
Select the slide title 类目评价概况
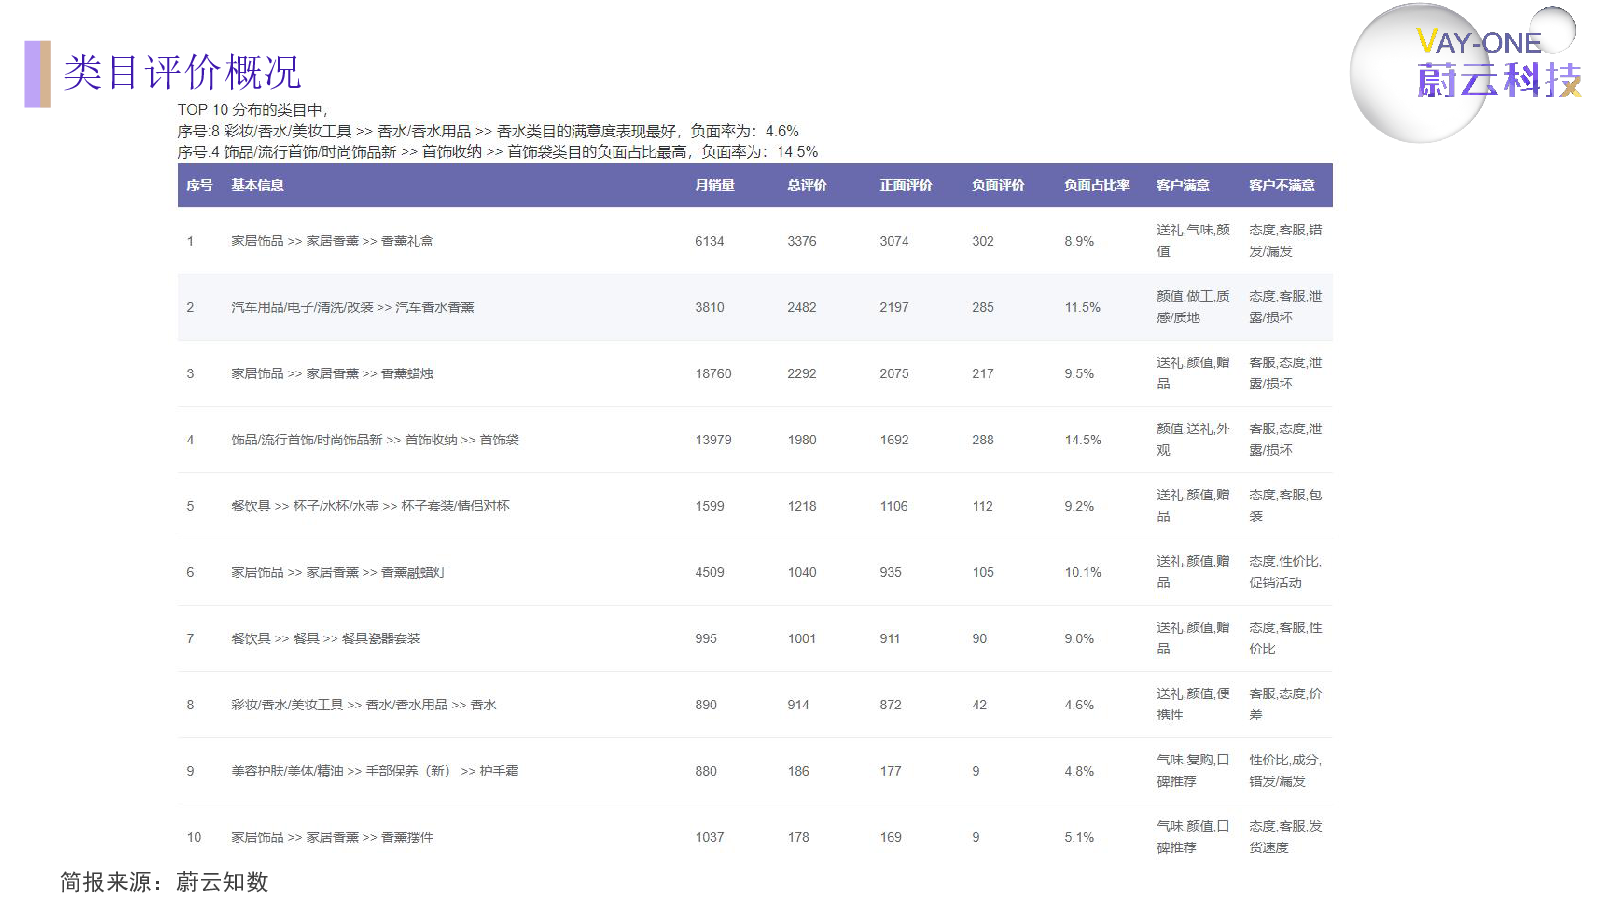[182, 73]
